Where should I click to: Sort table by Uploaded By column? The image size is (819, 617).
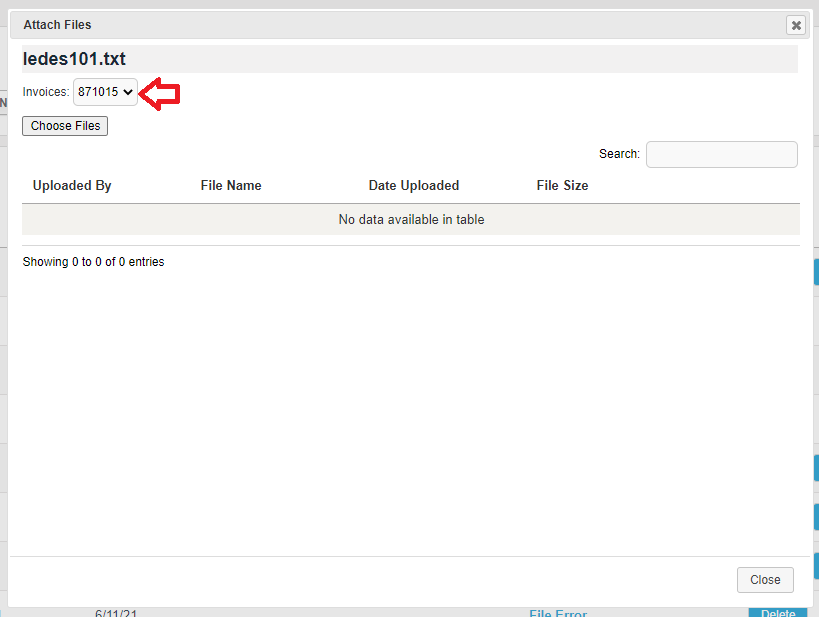pyautogui.click(x=72, y=185)
